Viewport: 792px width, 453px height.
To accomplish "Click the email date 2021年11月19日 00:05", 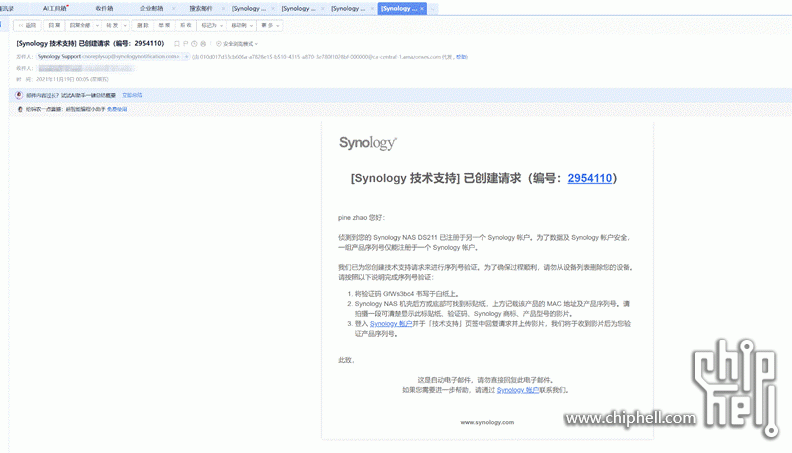I will (x=62, y=79).
